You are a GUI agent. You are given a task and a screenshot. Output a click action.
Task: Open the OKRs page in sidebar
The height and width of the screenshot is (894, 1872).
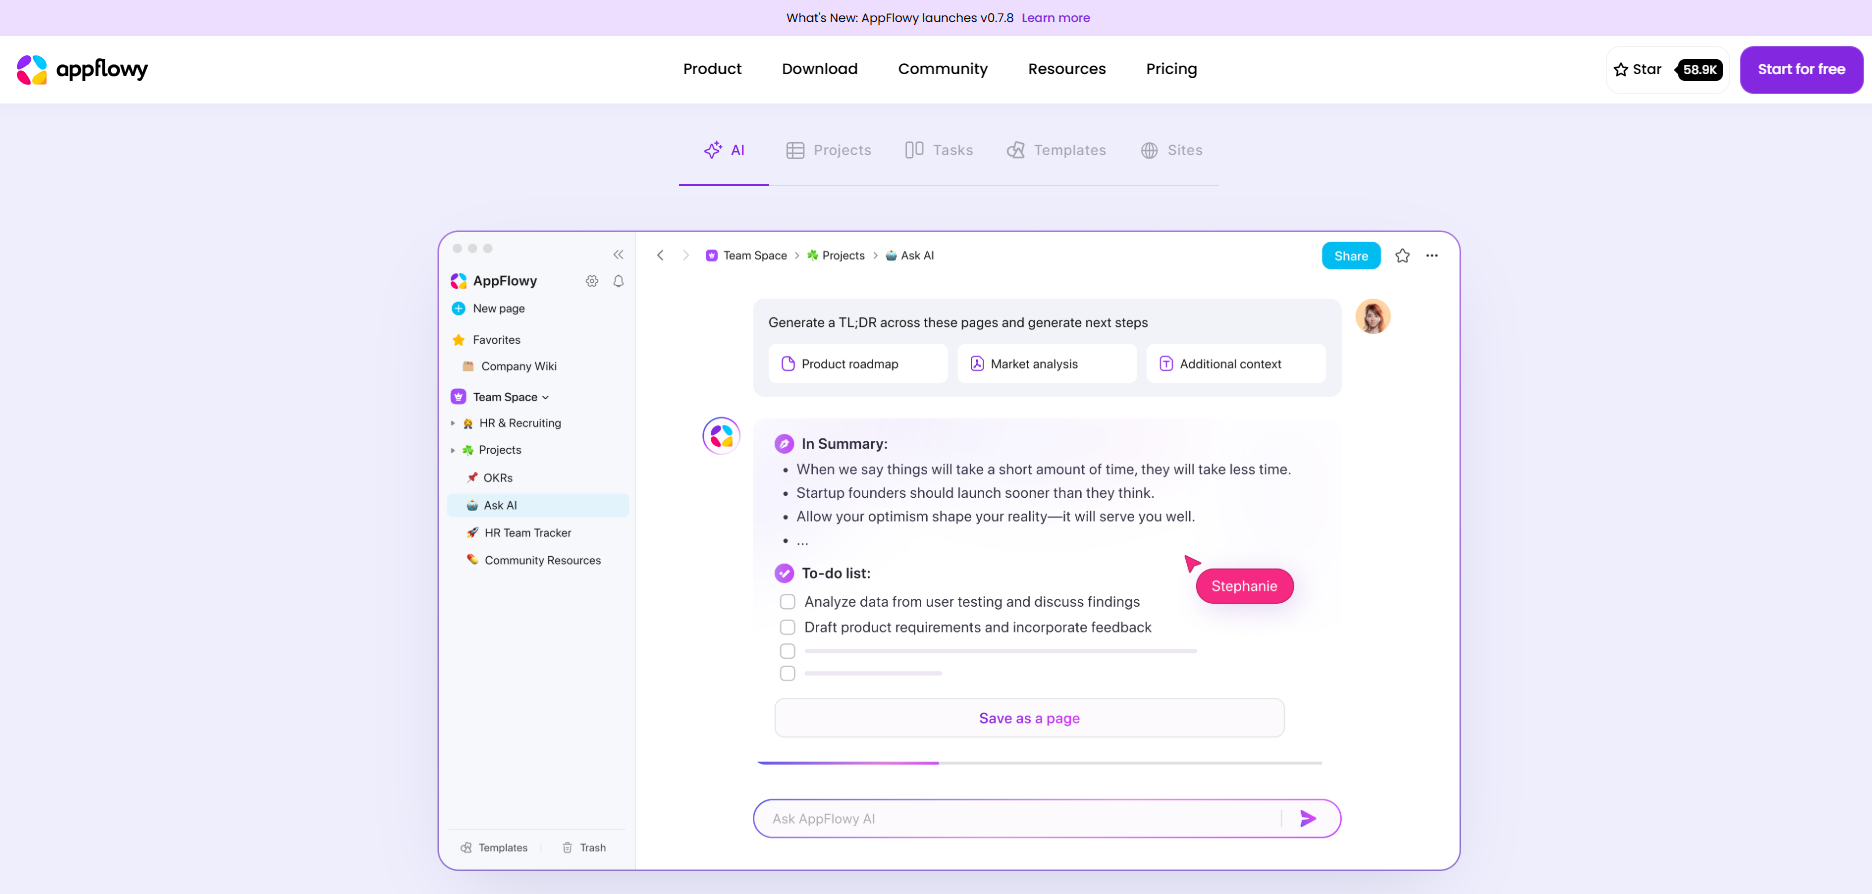tap(498, 478)
